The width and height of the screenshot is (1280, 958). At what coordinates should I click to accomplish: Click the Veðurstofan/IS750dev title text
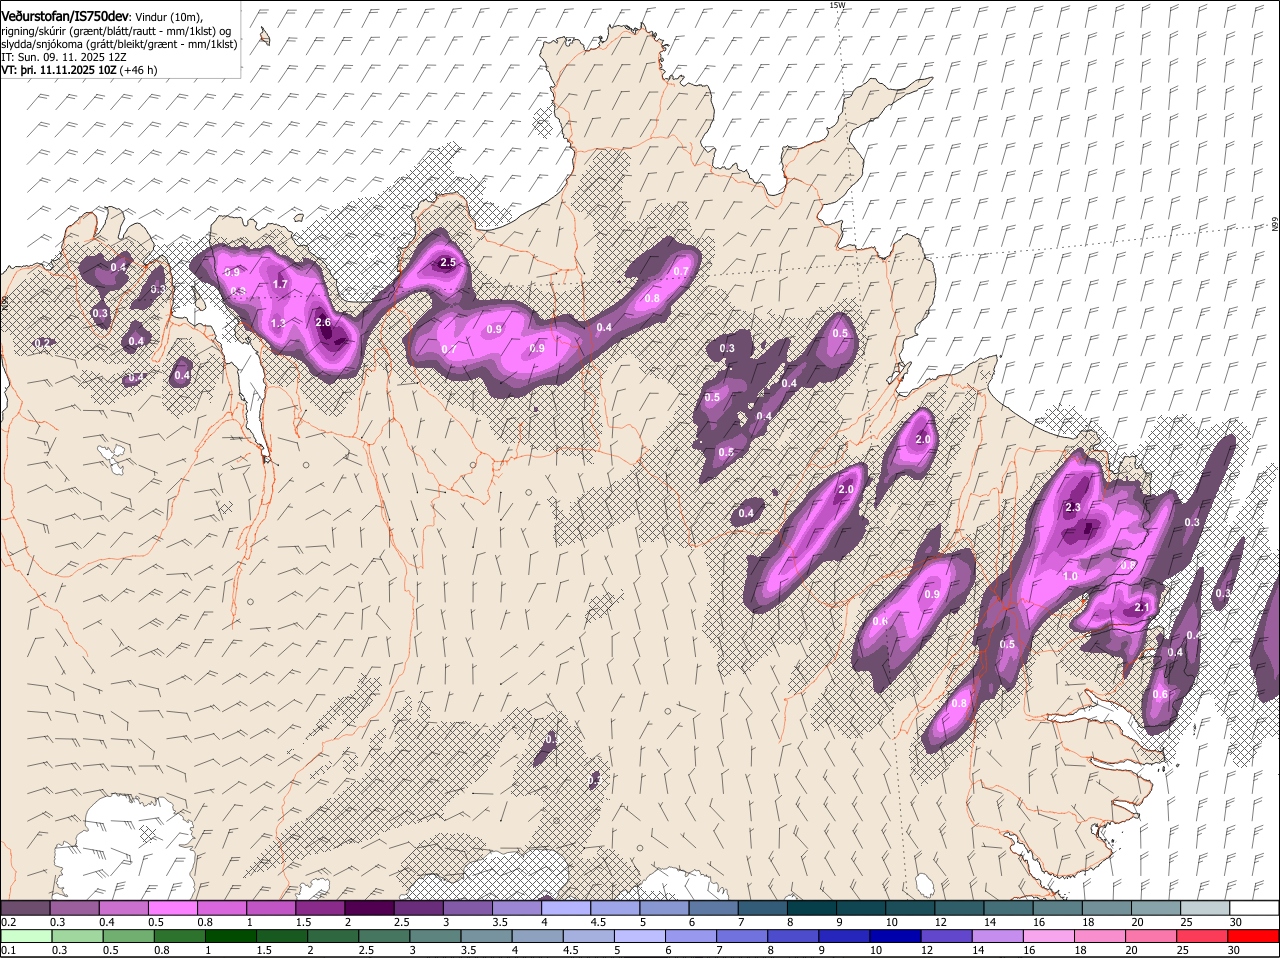pos(65,17)
